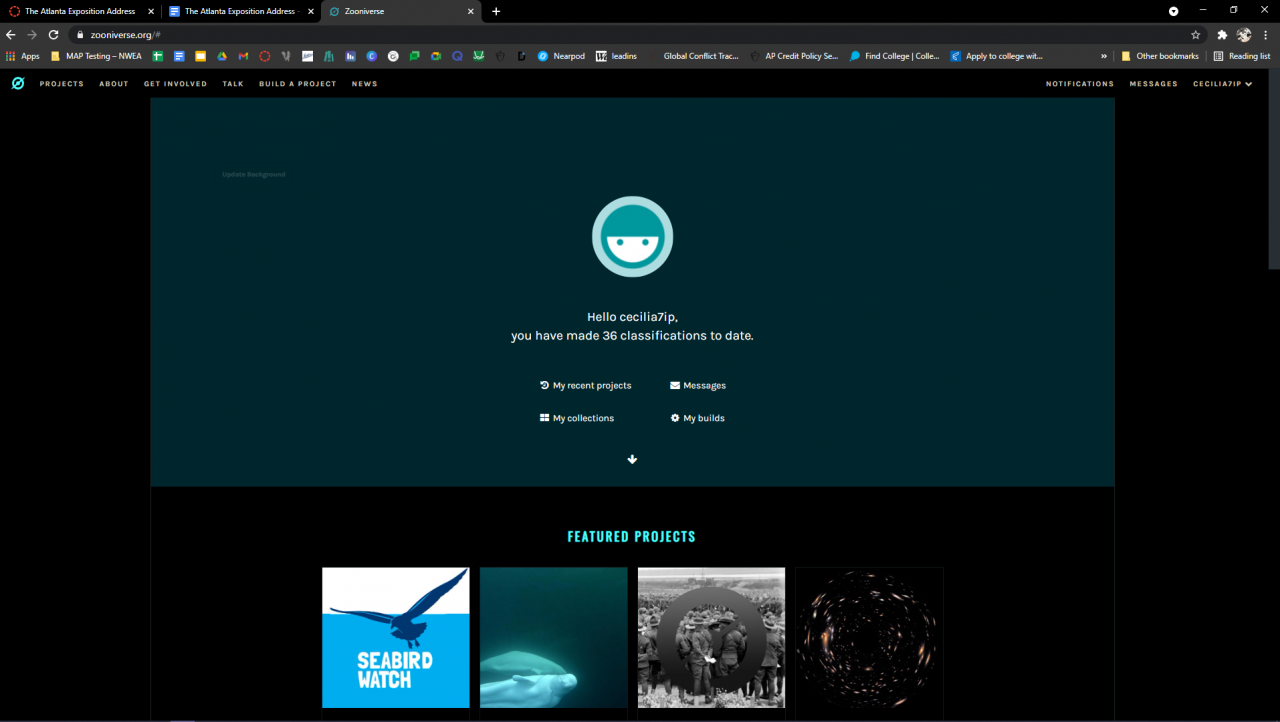The height and width of the screenshot is (722, 1280).
Task: Open the AP Credit Policy Search bookmark
Action: click(794, 56)
